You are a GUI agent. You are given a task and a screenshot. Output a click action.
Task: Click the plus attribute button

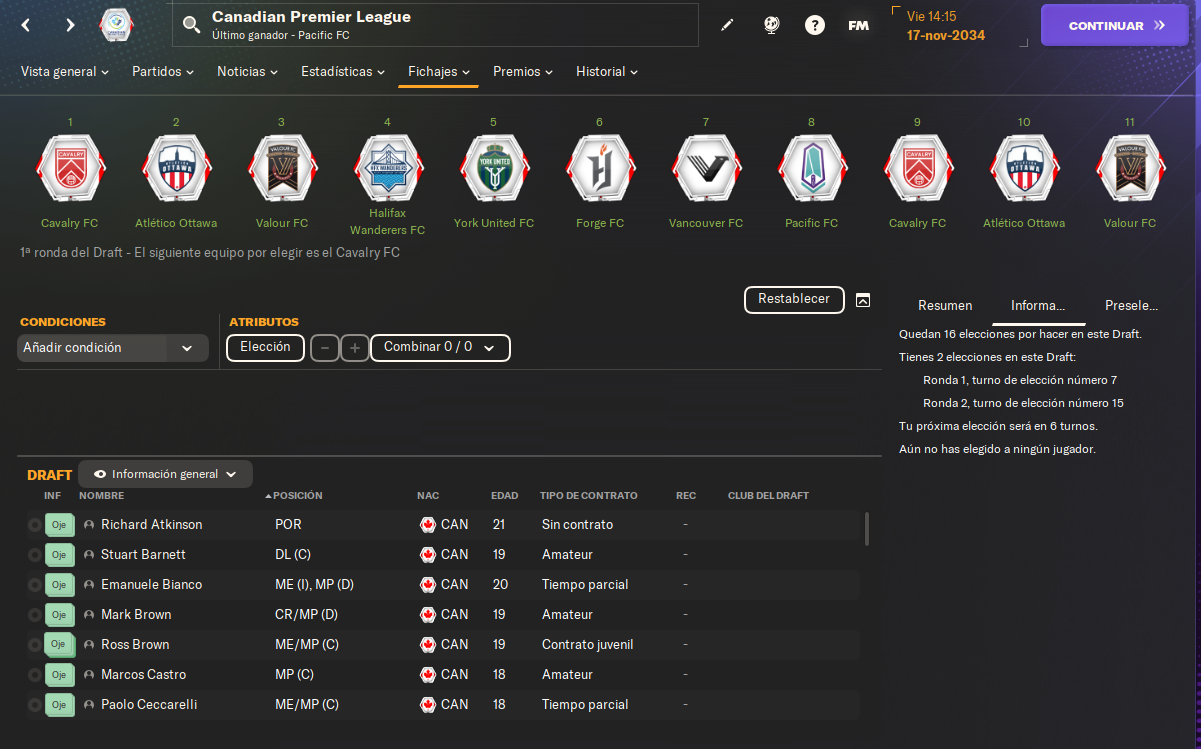click(x=355, y=348)
